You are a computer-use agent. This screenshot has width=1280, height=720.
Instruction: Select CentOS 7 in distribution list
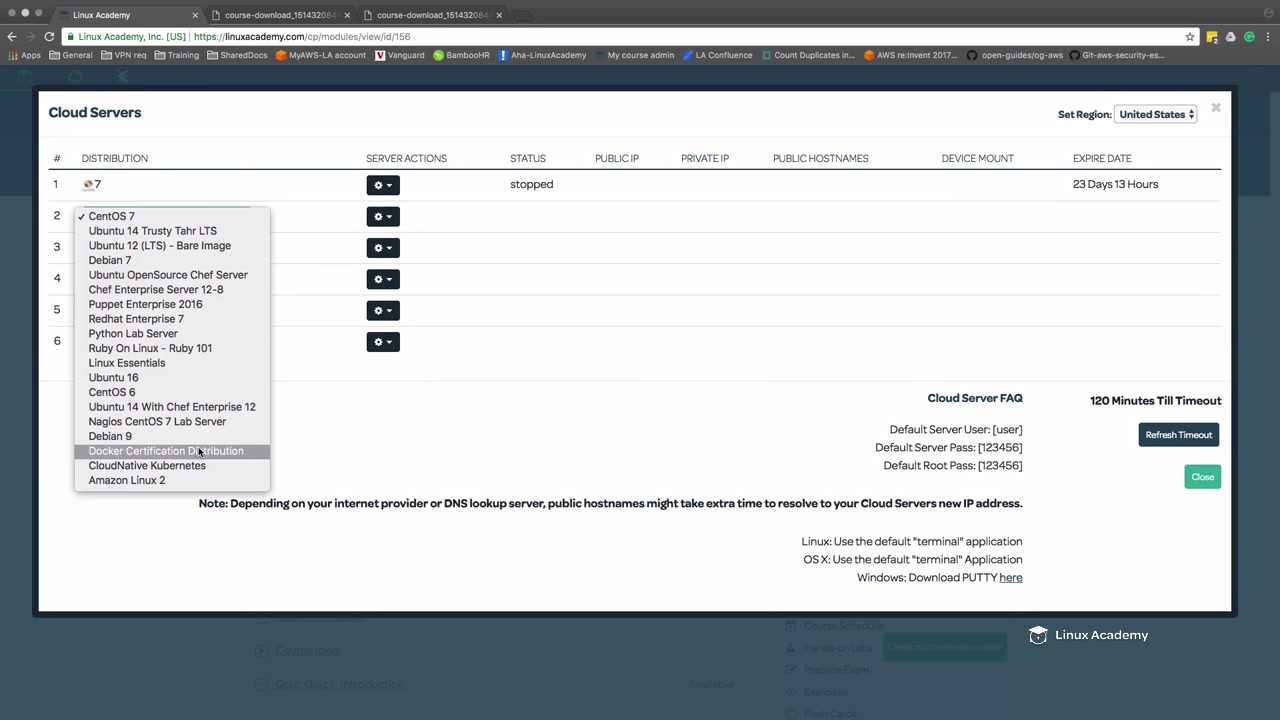click(x=172, y=216)
